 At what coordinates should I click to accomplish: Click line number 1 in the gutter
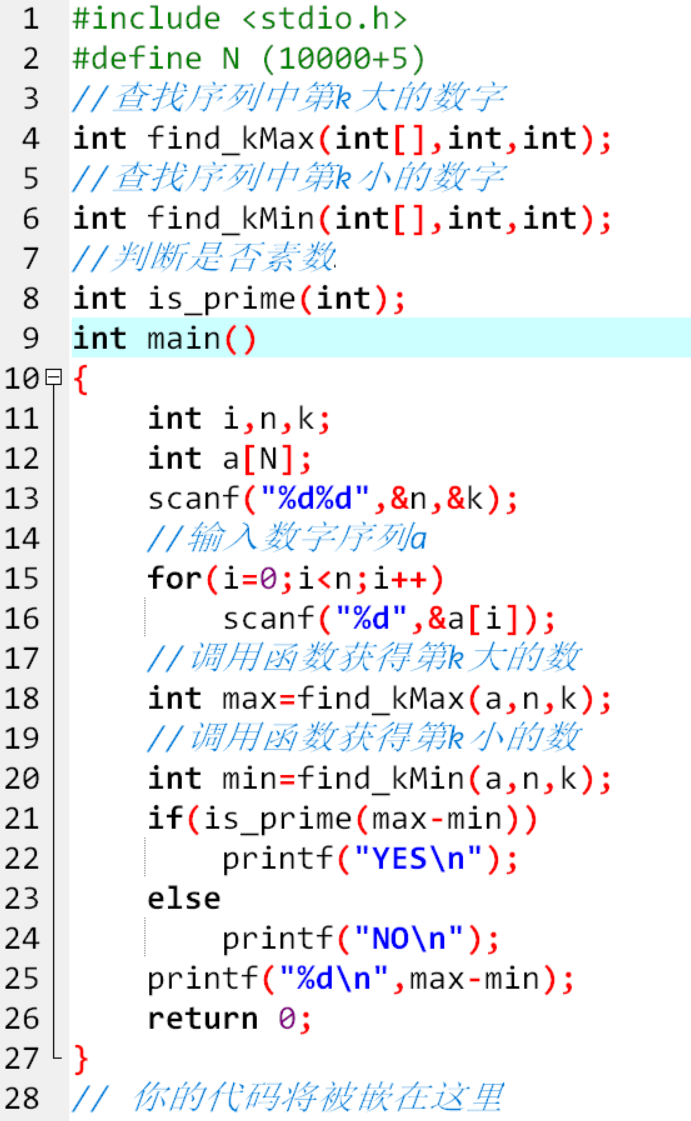click(30, 19)
